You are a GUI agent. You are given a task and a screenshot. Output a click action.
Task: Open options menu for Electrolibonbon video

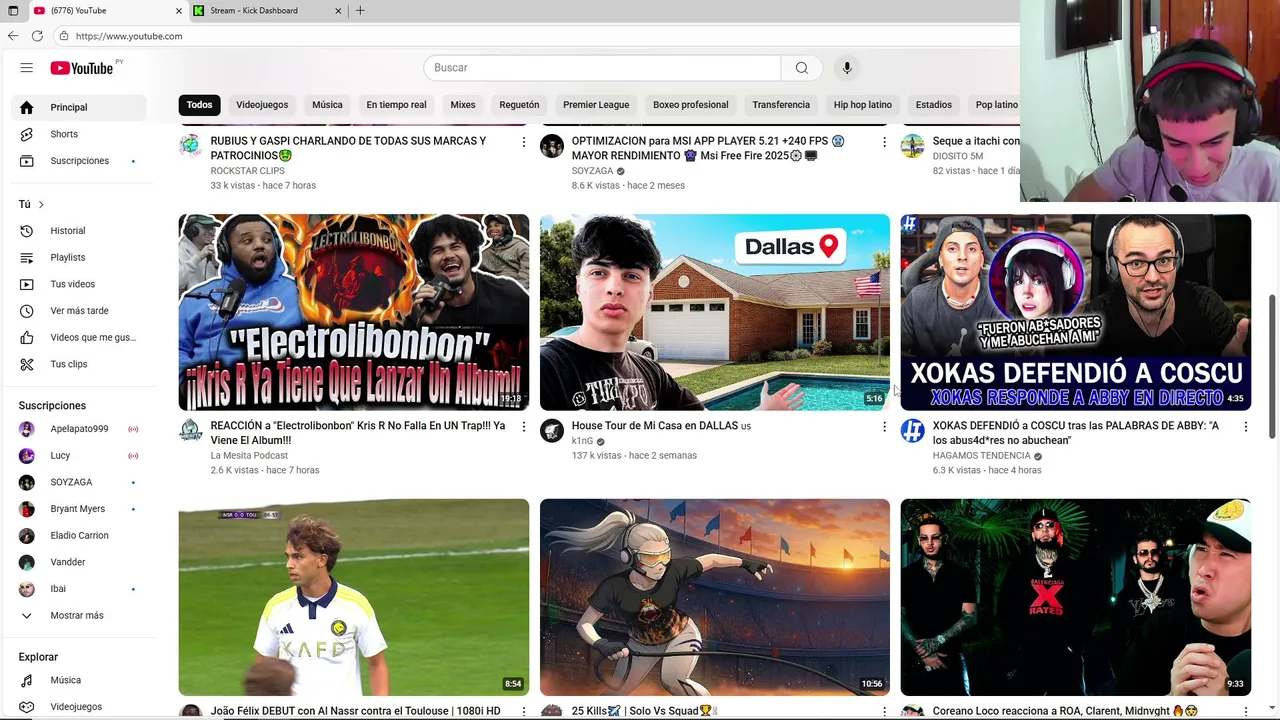(x=523, y=427)
